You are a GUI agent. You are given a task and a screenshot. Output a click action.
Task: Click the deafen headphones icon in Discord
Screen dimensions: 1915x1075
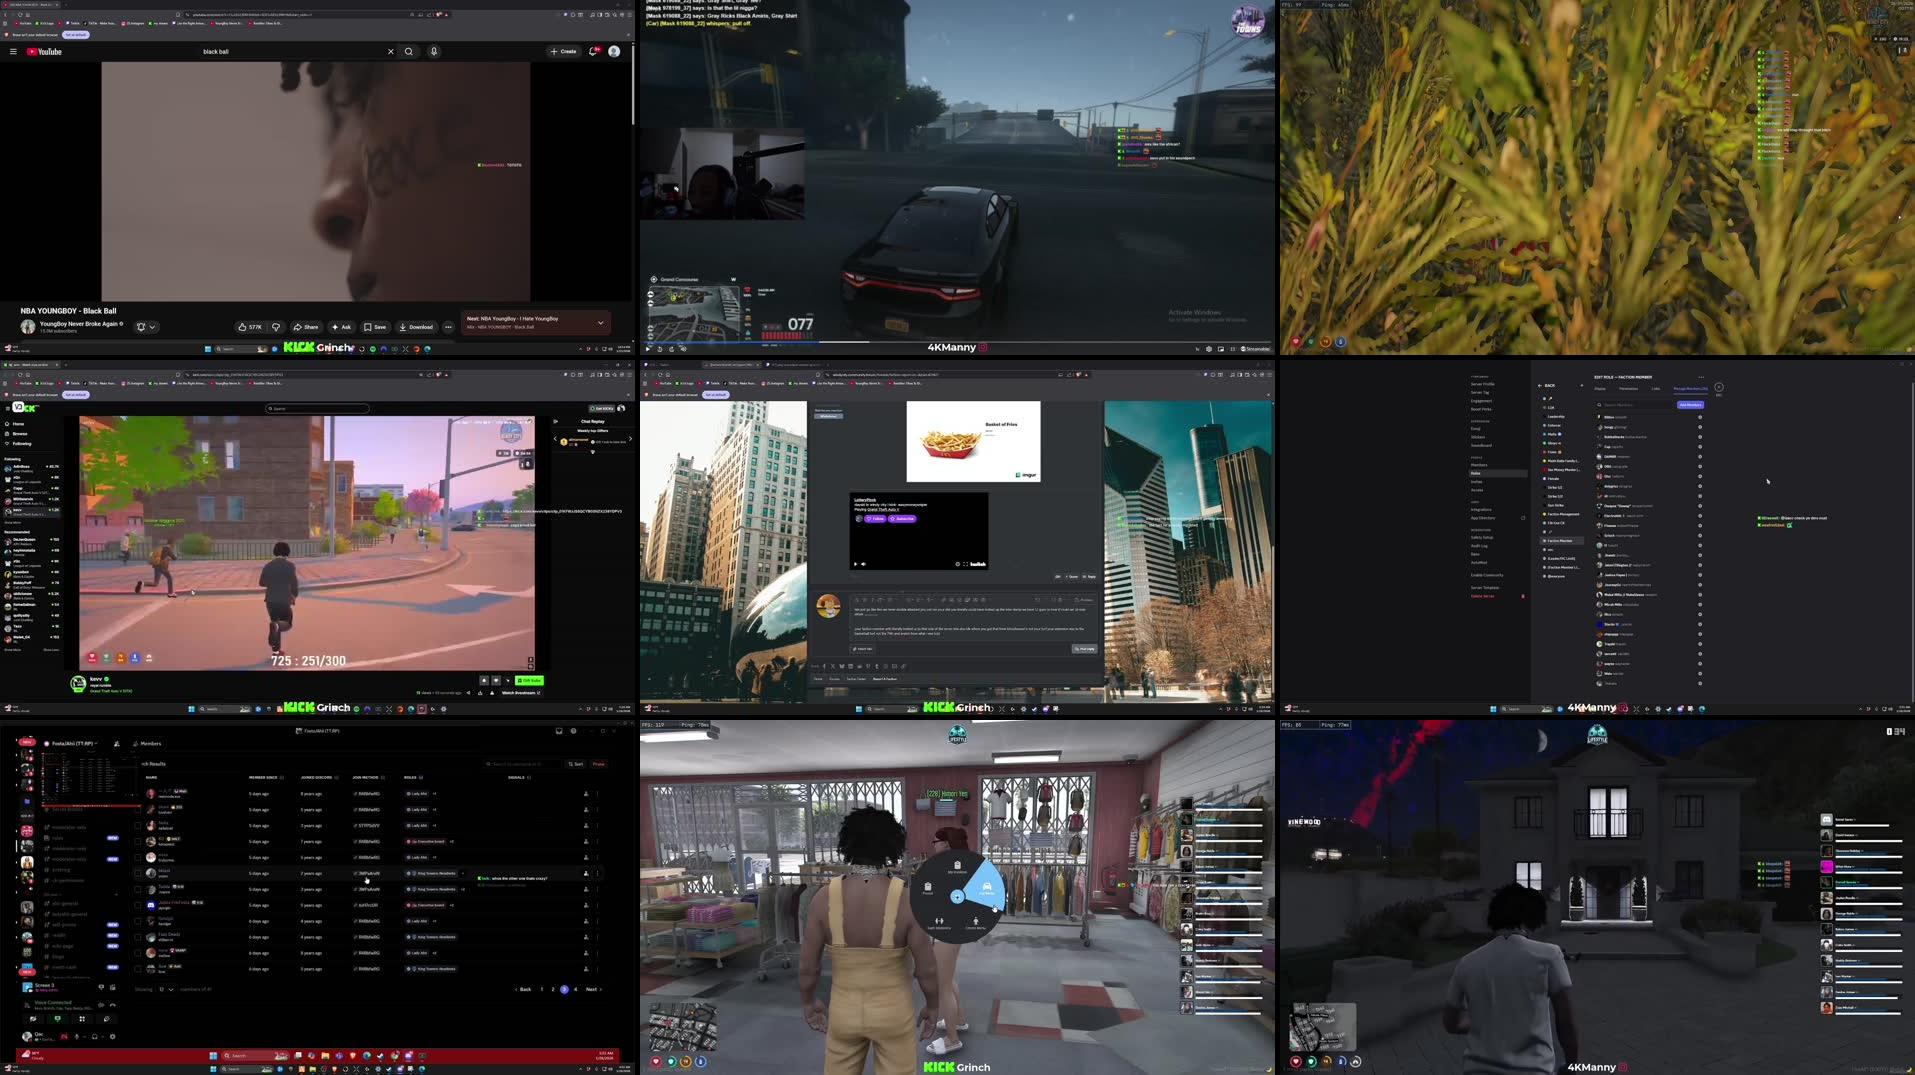(x=95, y=1037)
